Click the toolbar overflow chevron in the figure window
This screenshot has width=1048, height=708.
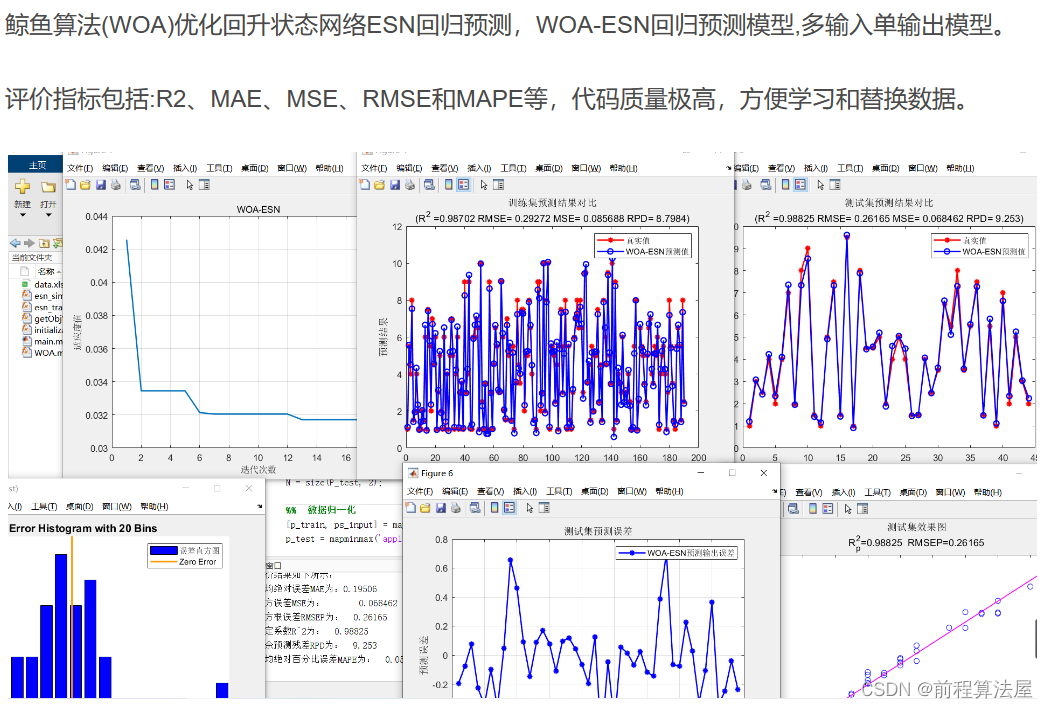click(776, 489)
